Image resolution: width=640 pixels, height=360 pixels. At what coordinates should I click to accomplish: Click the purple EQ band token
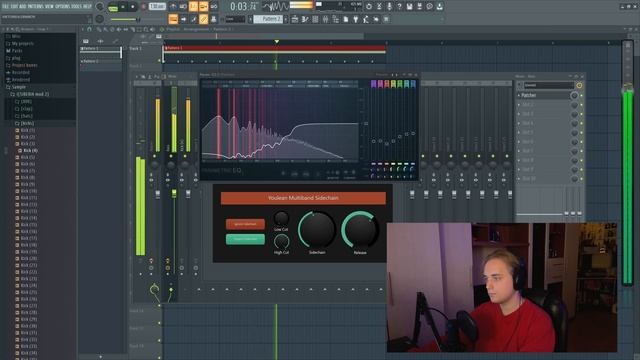373,84
